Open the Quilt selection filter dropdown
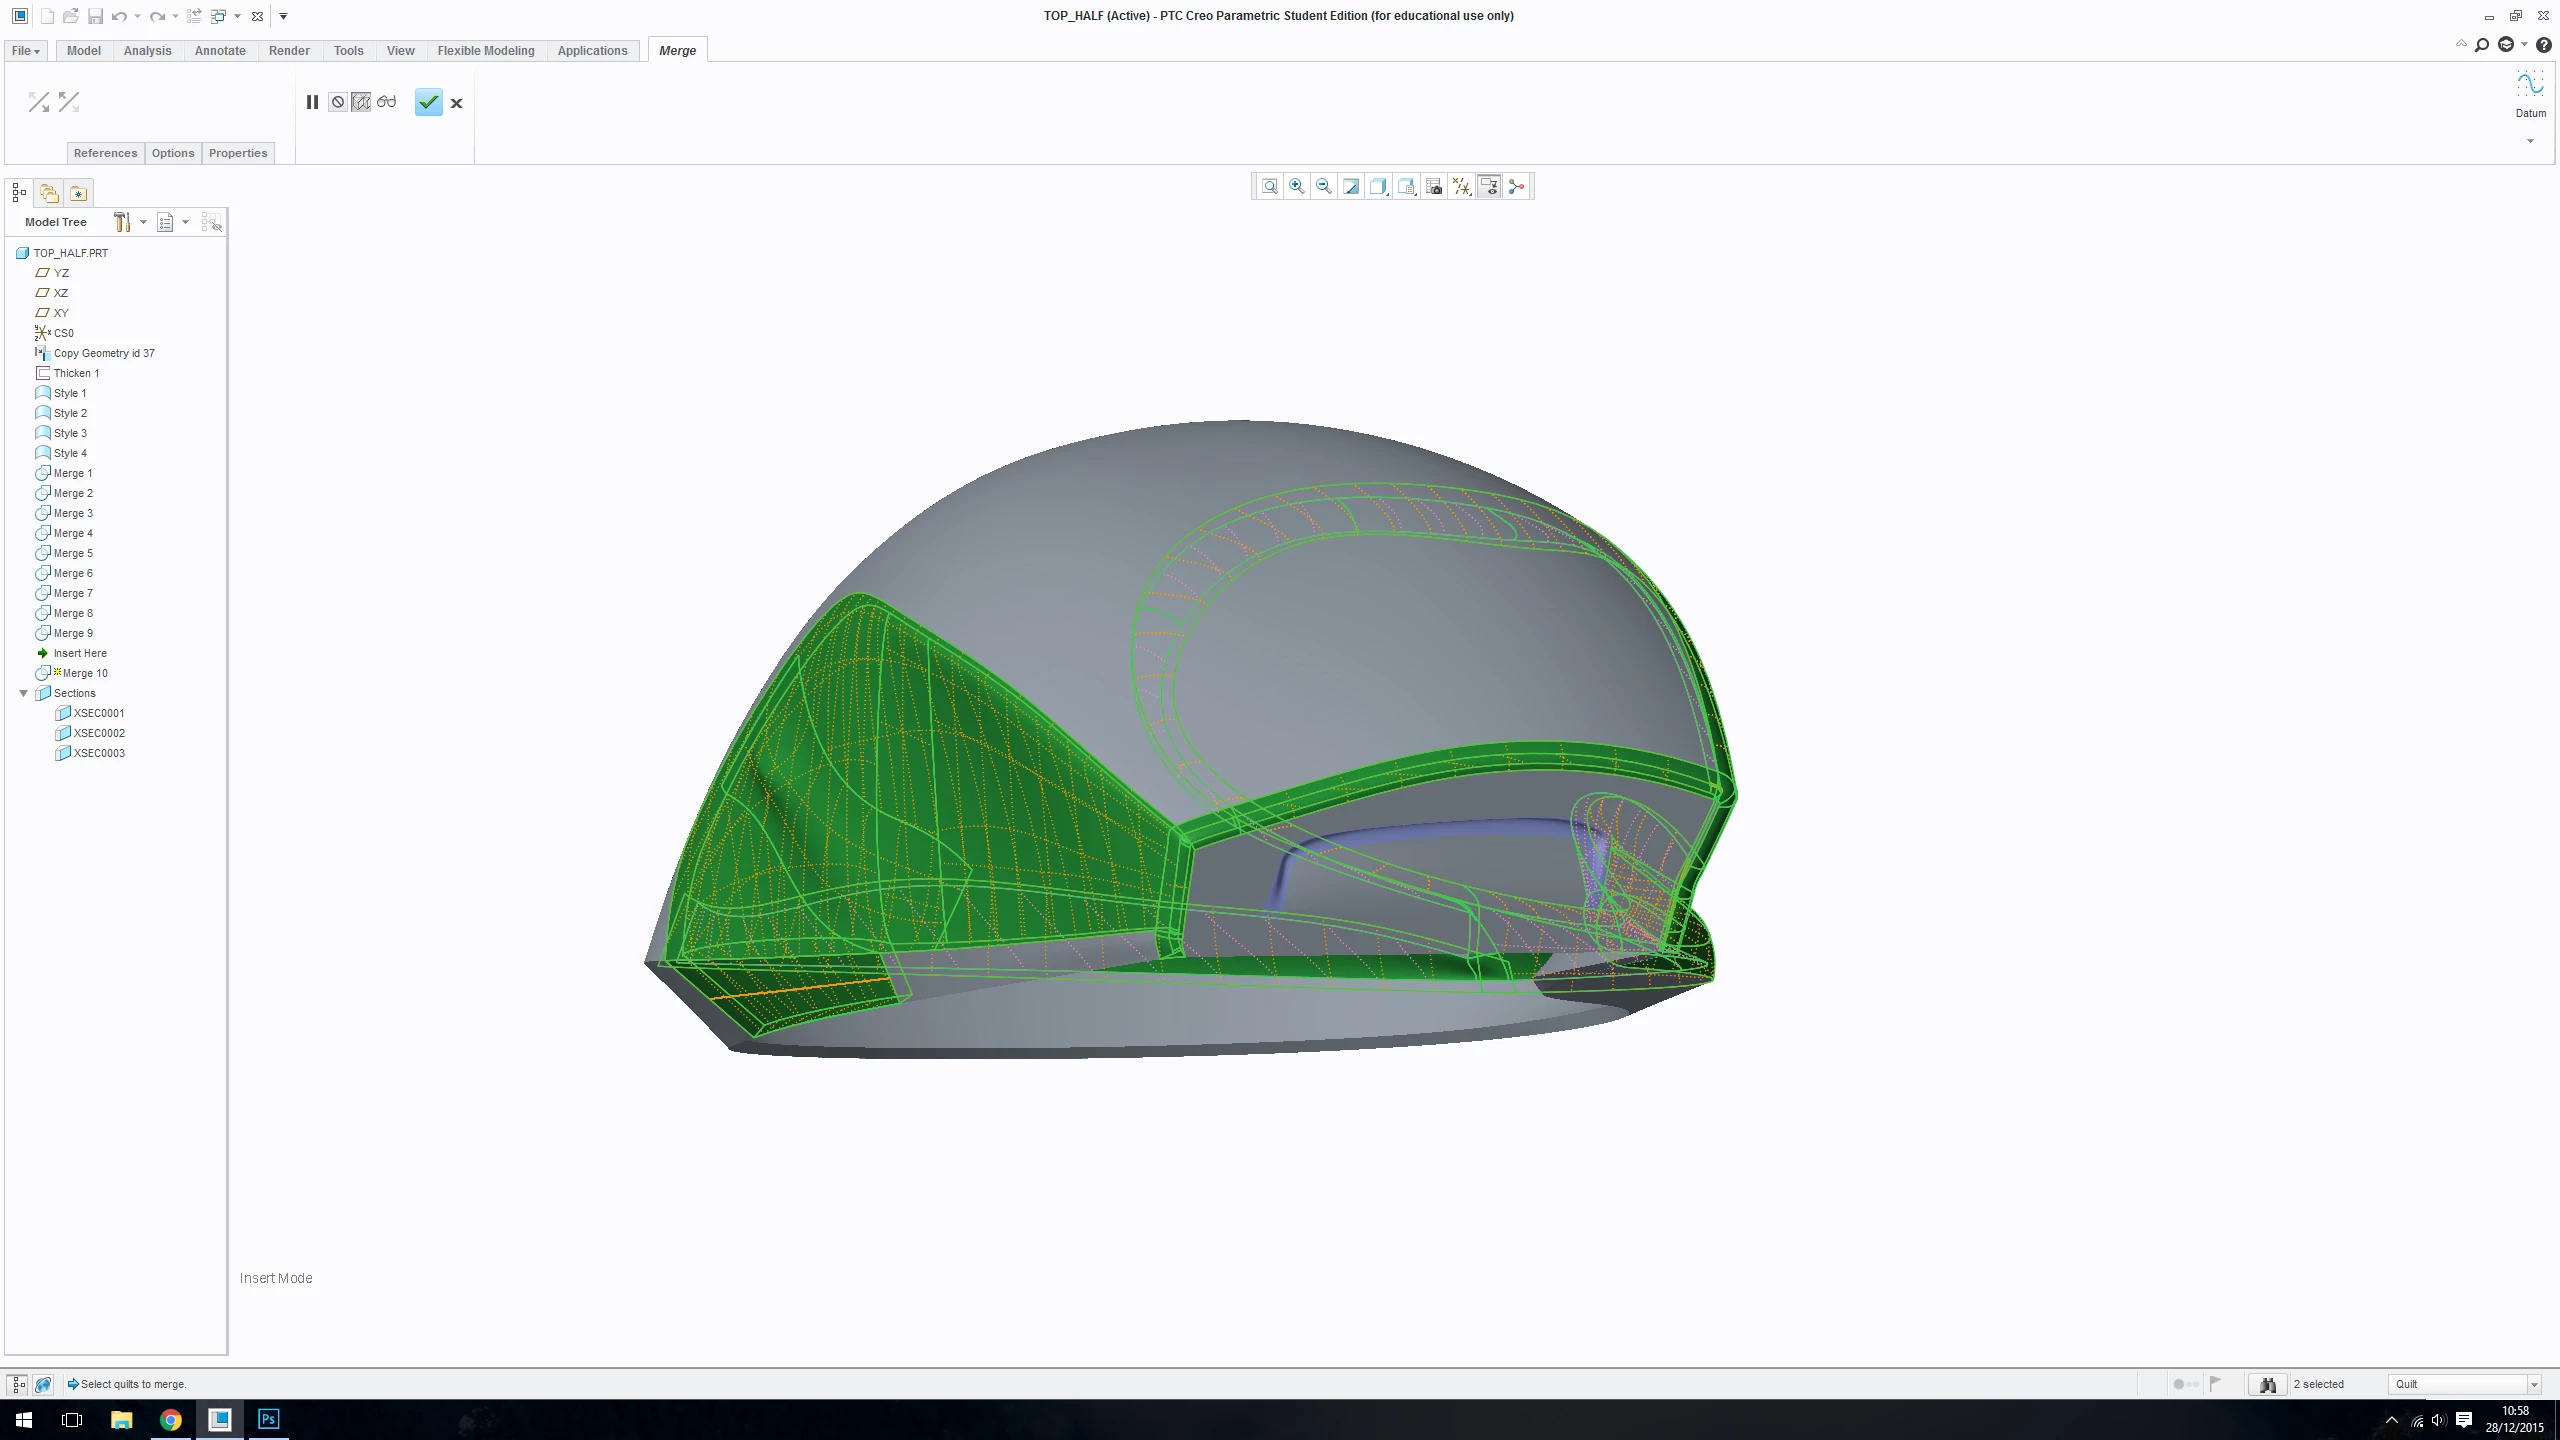This screenshot has height=1440, width=2560. coord(2464,1384)
